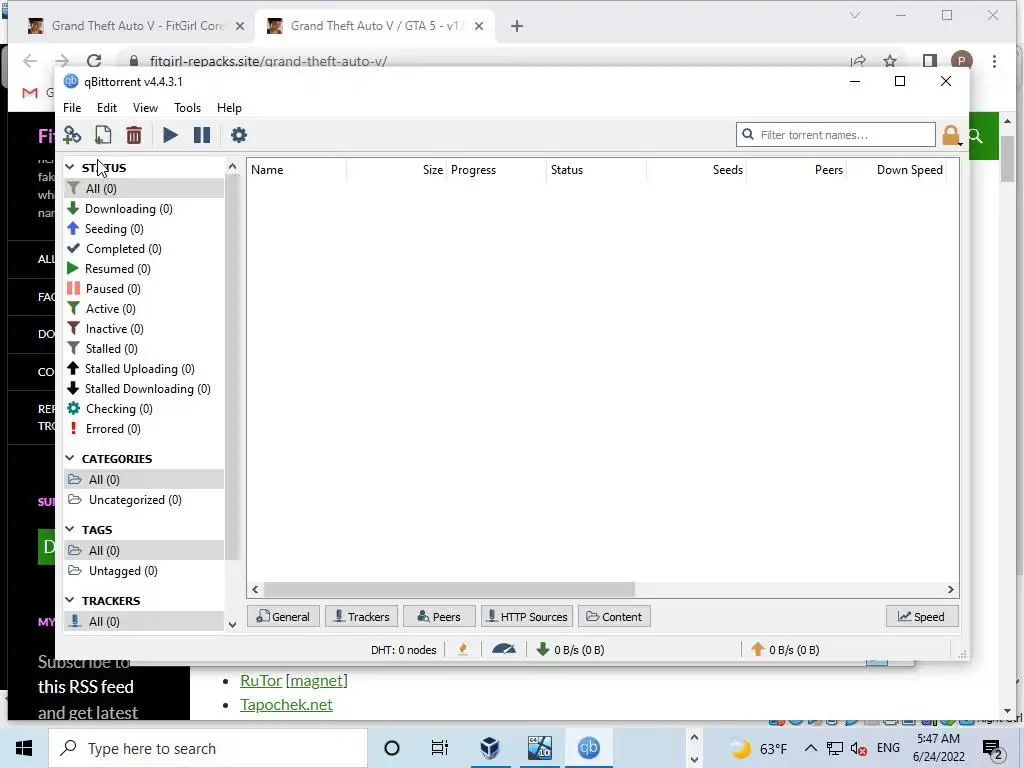The width and height of the screenshot is (1024, 768).
Task: Select the Stalled Uploading (0) filter
Action: pos(144,369)
